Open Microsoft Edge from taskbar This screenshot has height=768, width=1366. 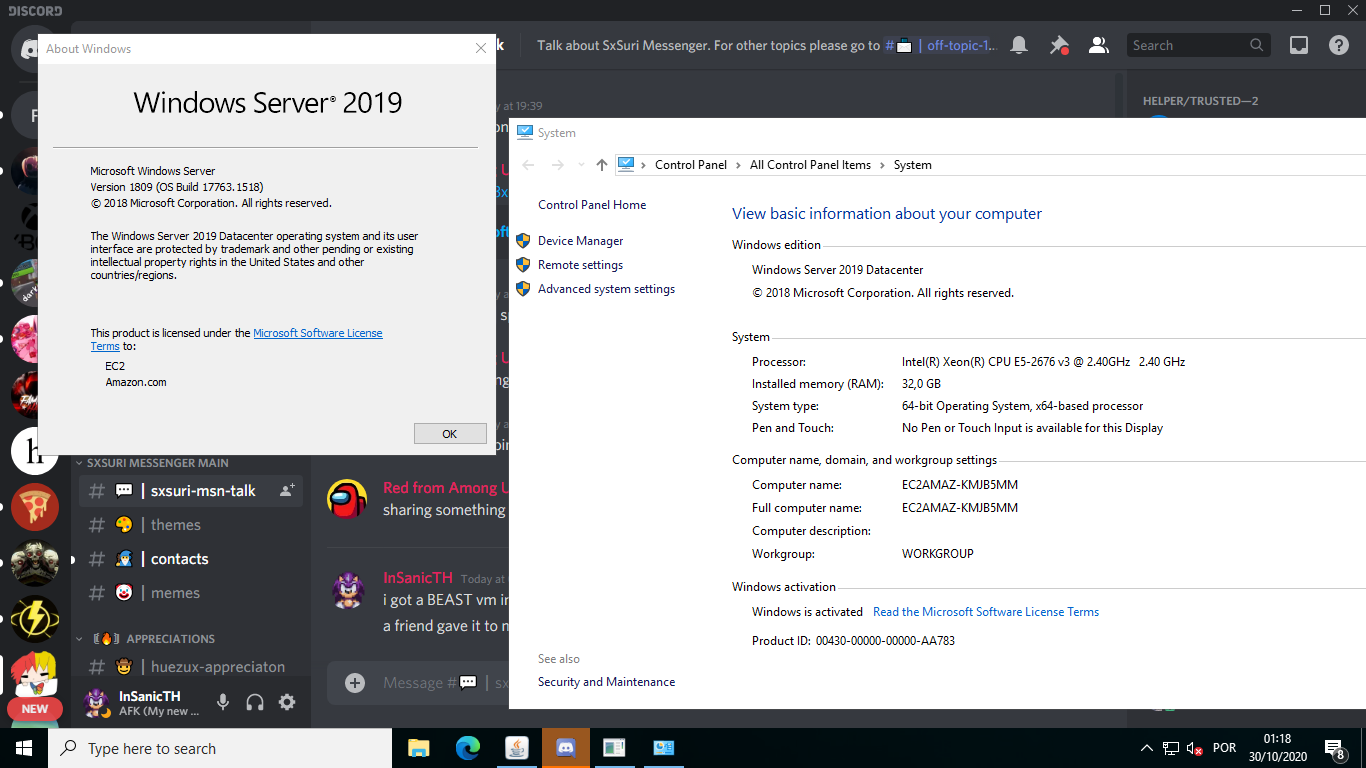point(468,748)
